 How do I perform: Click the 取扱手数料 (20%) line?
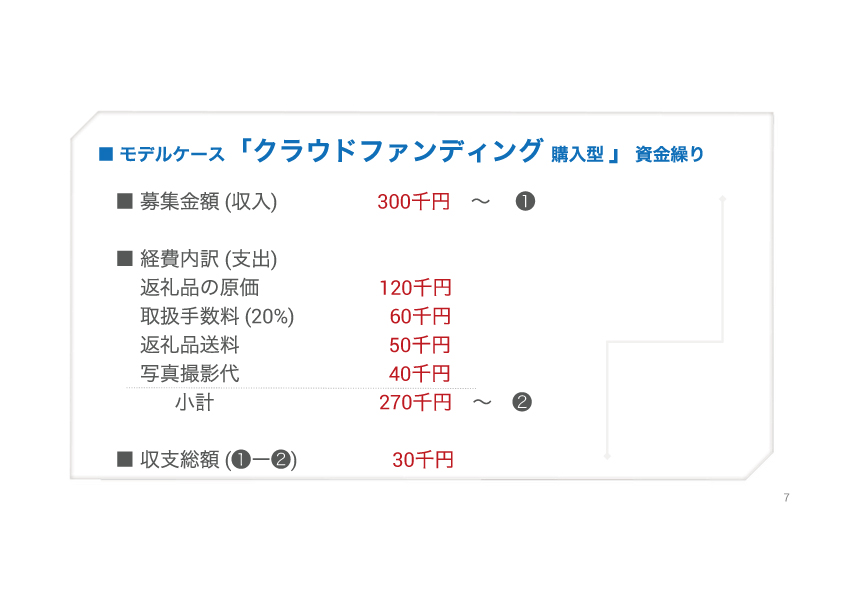217,317
